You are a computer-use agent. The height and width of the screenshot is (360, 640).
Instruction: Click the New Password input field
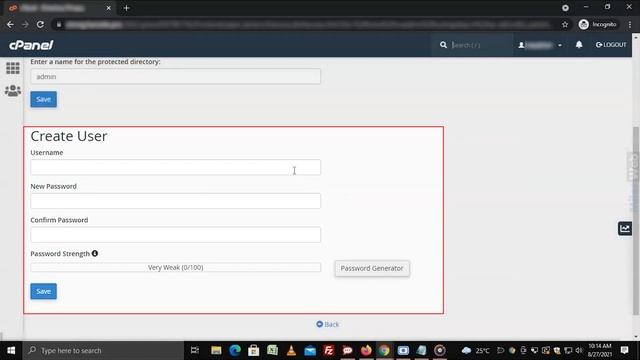[176, 201]
